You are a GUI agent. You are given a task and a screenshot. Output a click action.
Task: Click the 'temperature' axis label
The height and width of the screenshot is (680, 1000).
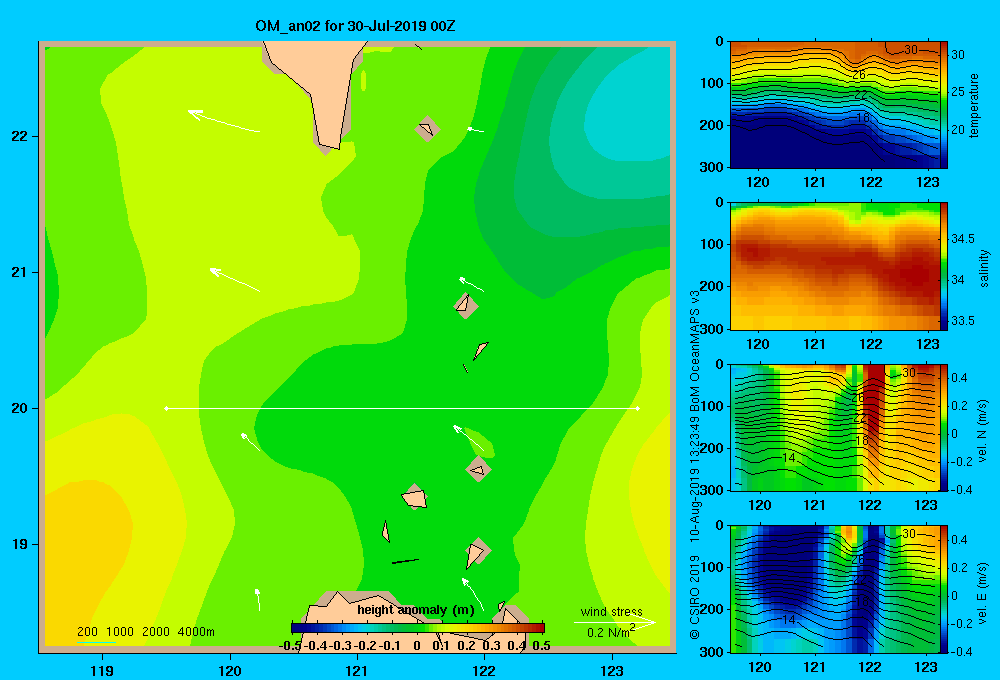point(974,105)
